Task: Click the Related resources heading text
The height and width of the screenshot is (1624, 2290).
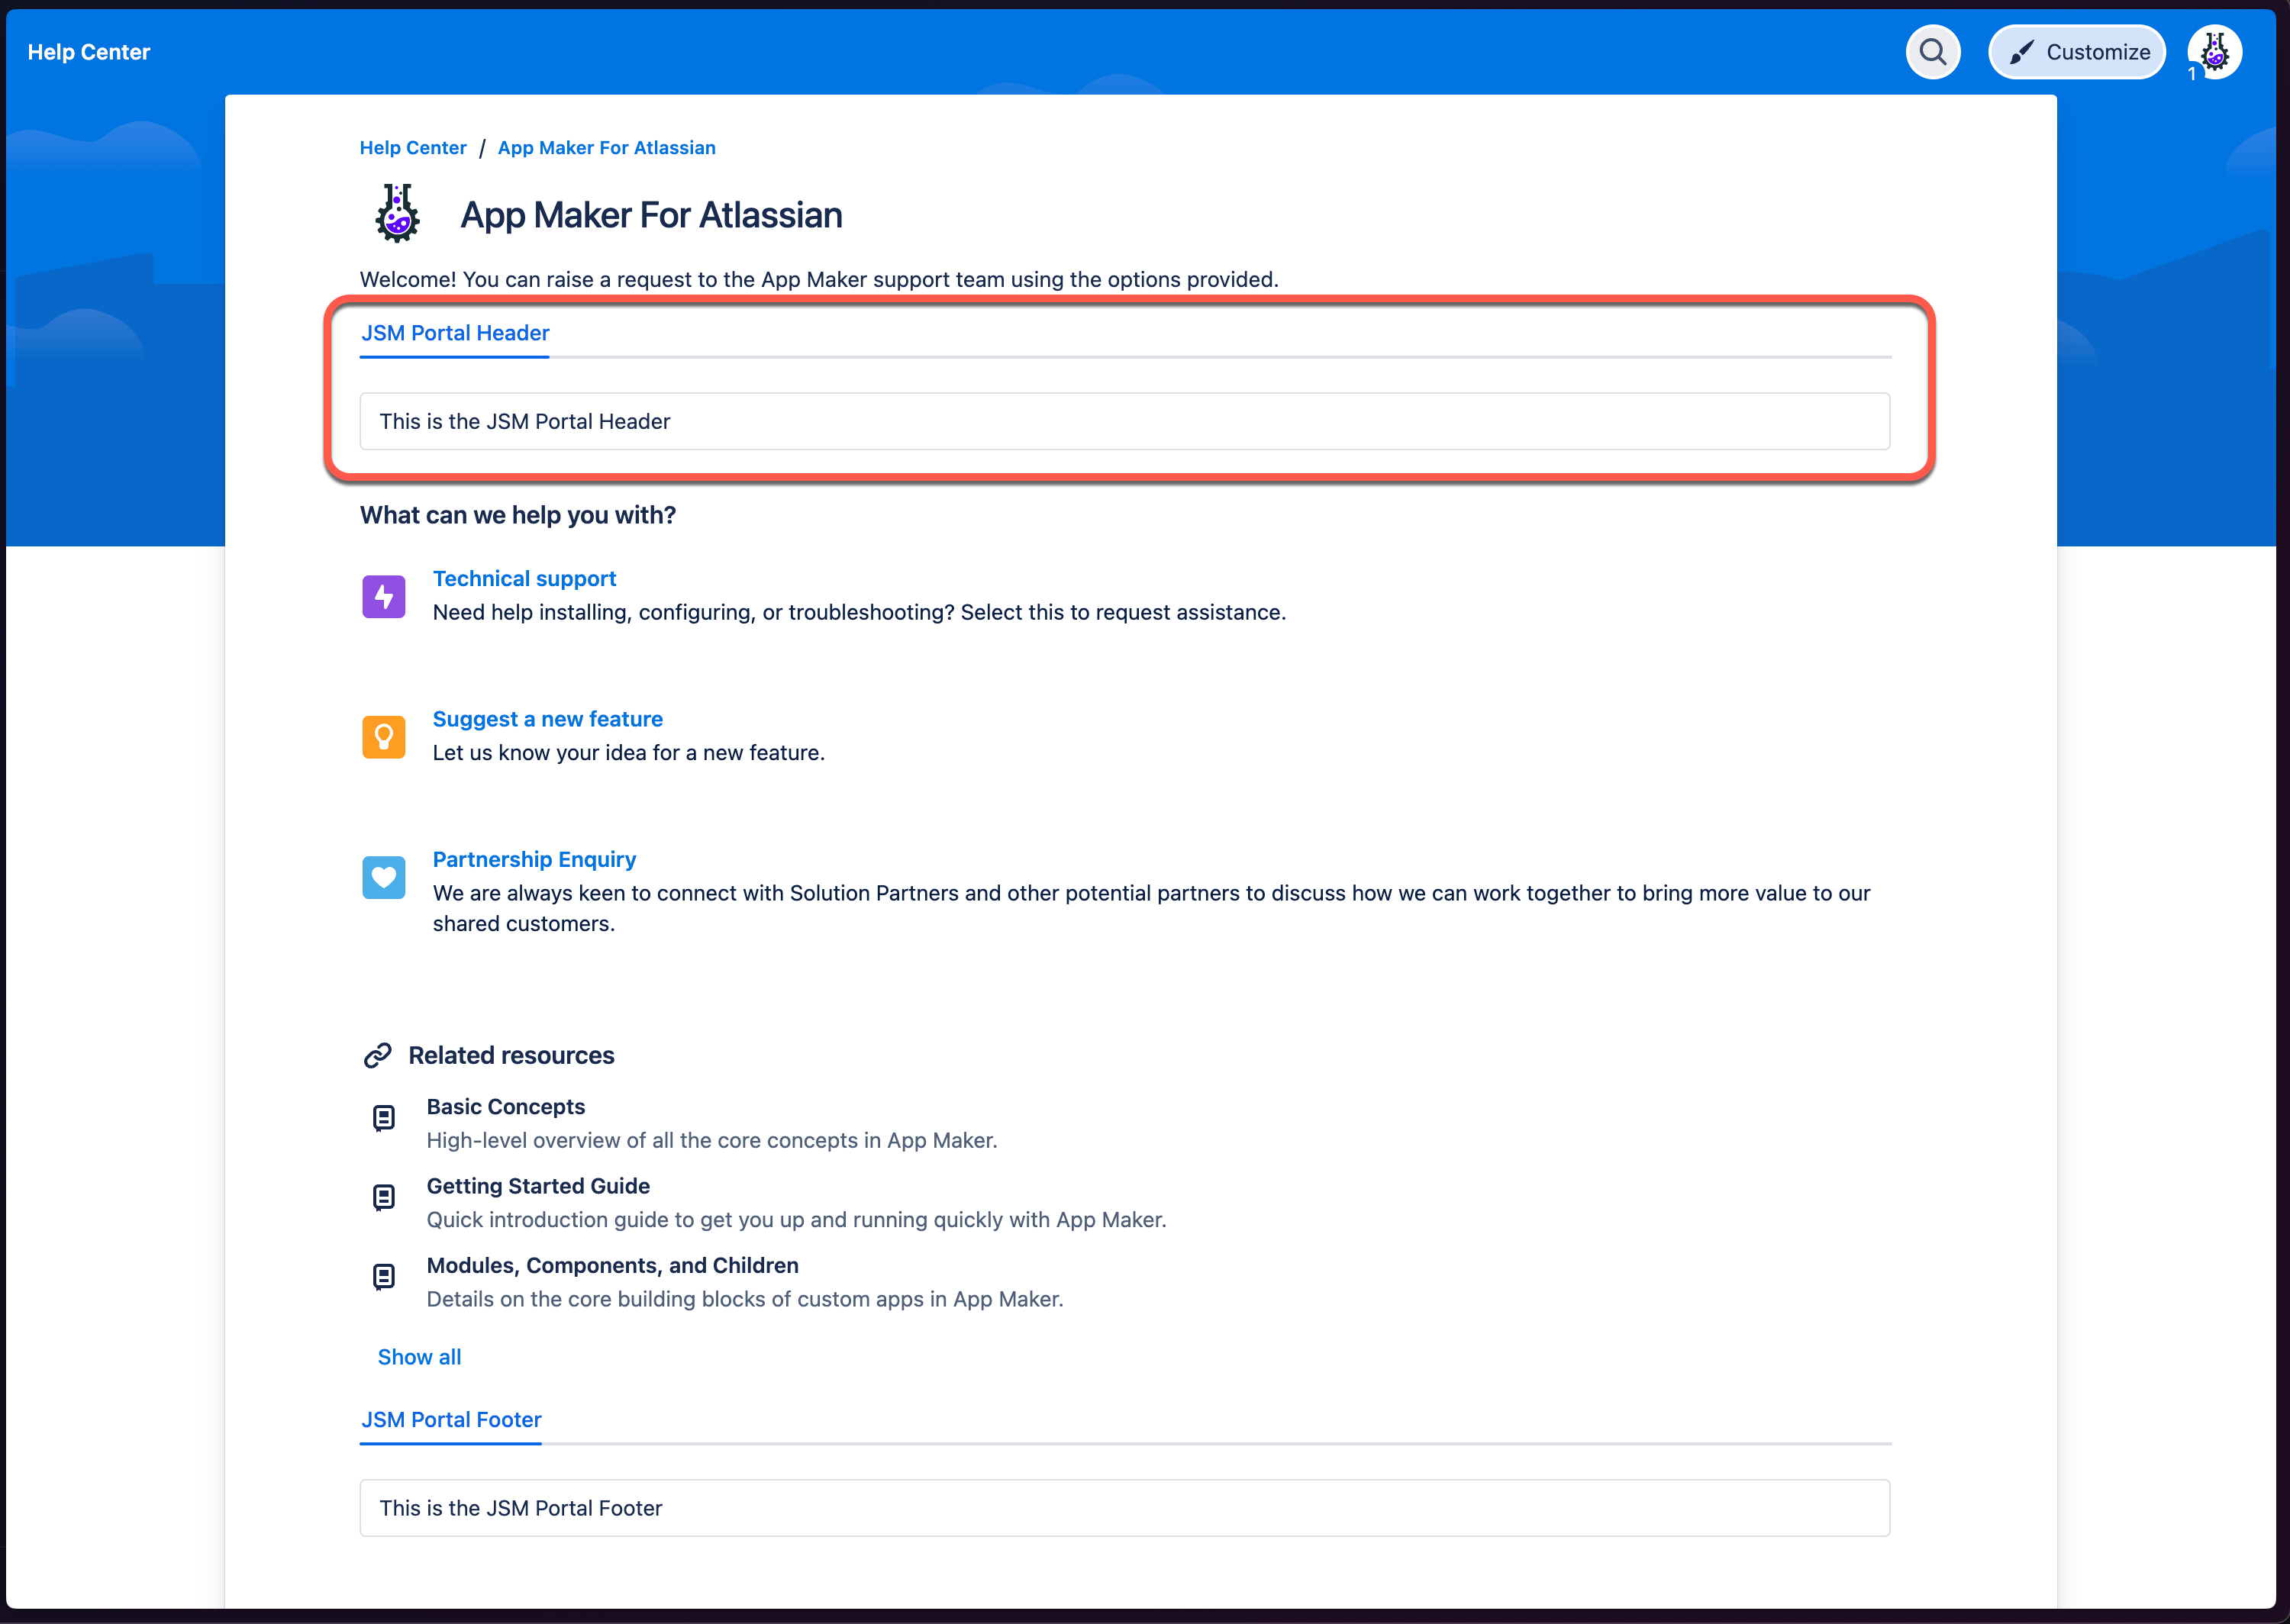Action: tap(512, 1055)
